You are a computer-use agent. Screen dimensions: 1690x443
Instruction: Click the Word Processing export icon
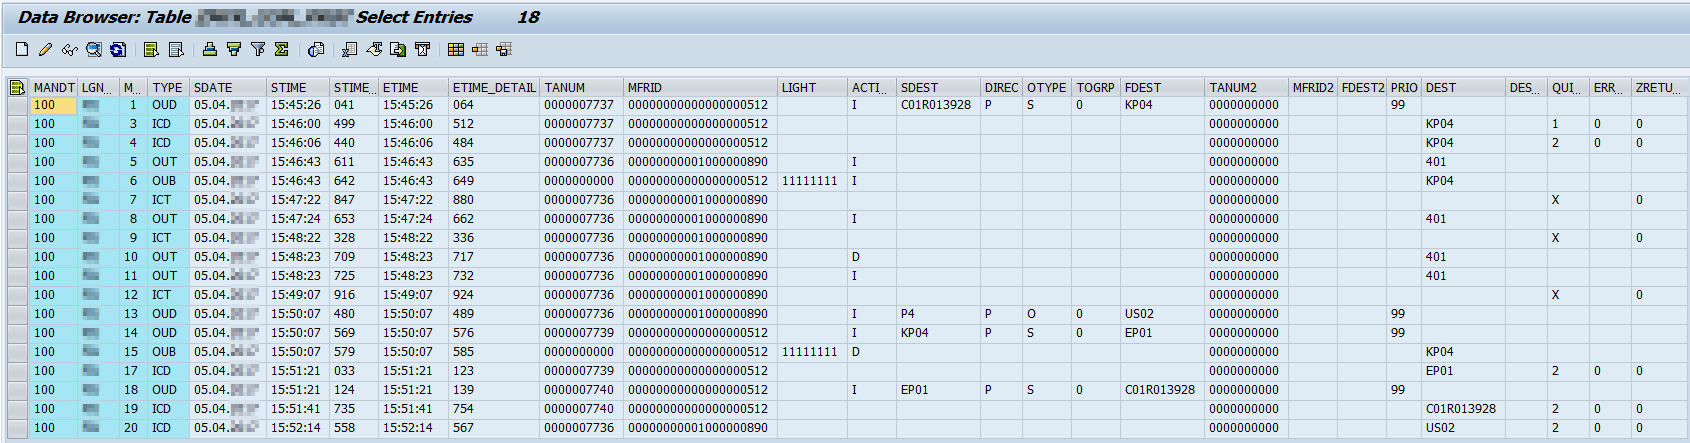click(x=374, y=49)
